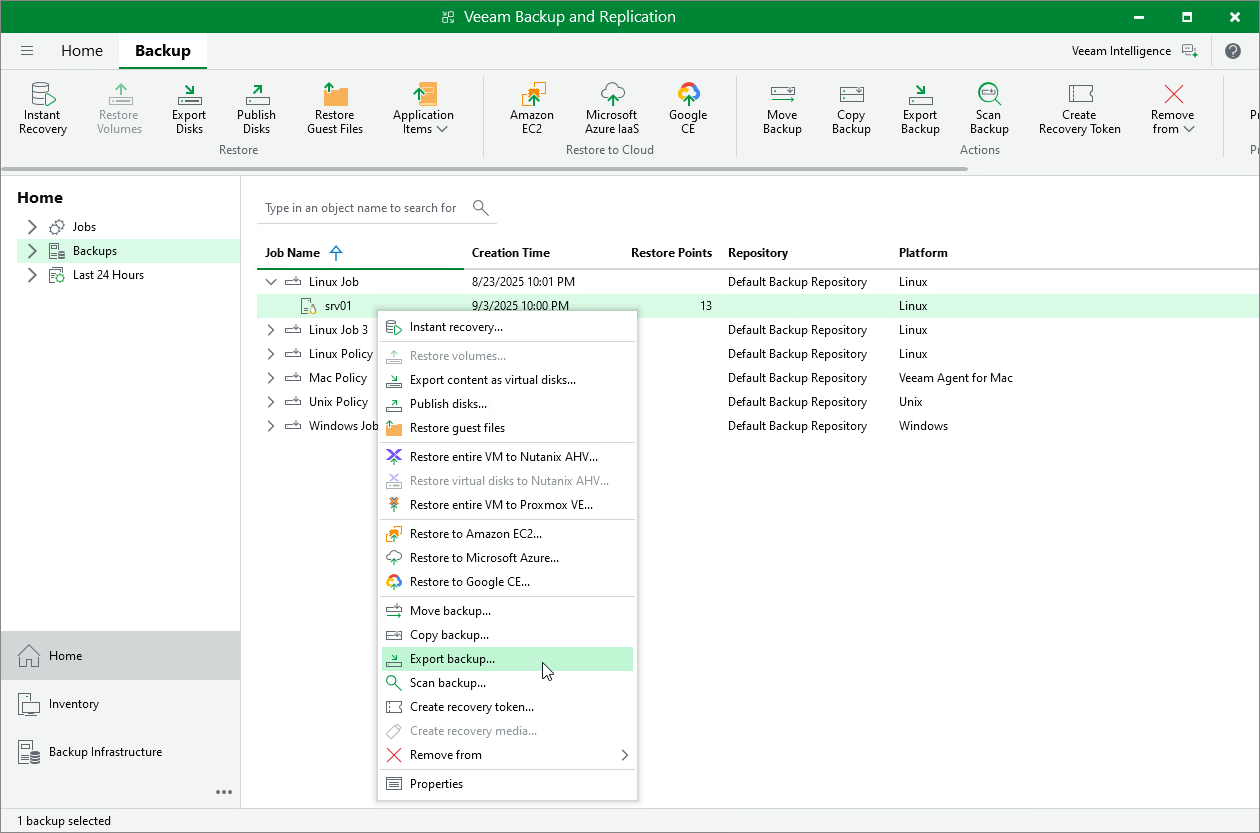Expand the Linux Policy row
Image resolution: width=1260 pixels, height=833 pixels.
270,354
